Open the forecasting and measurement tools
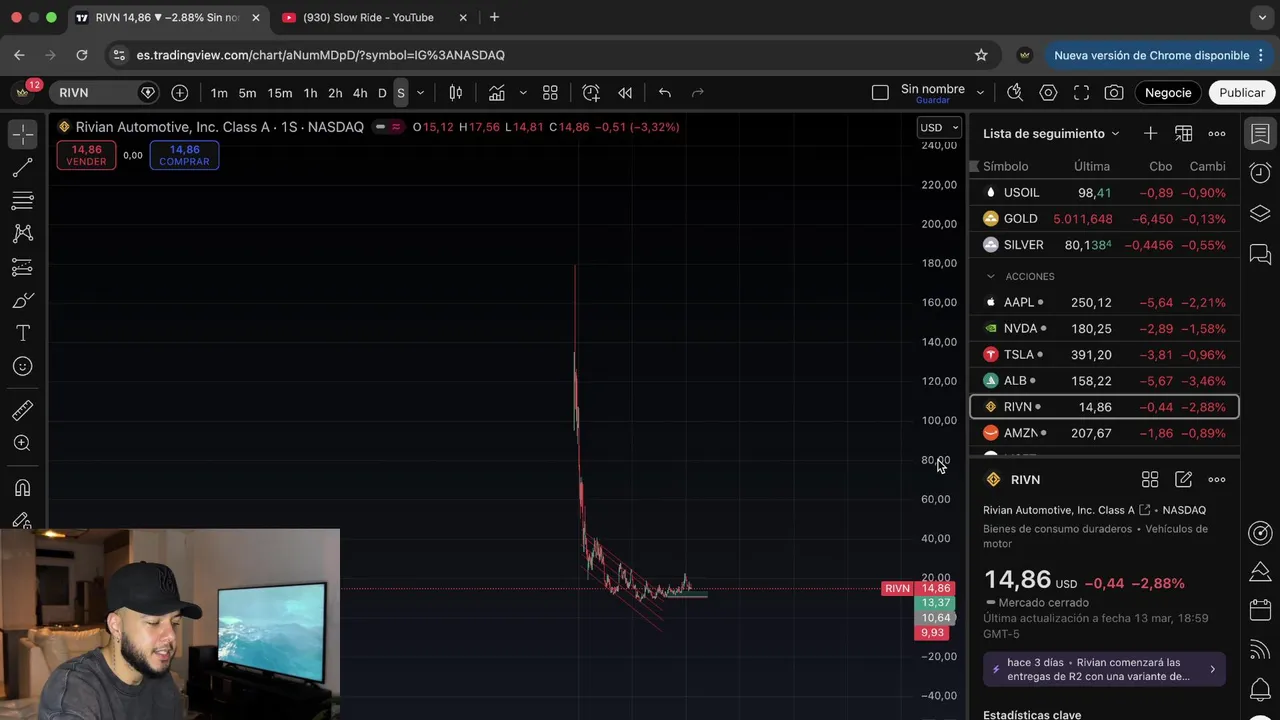1280x720 pixels. [23, 267]
